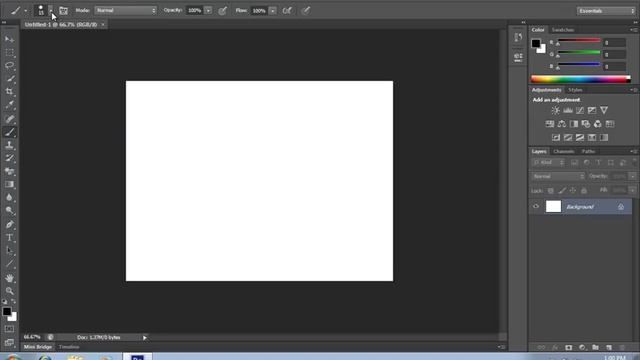The width and height of the screenshot is (640, 360).
Task: Click the Background layer thumbnail
Action: (x=553, y=207)
